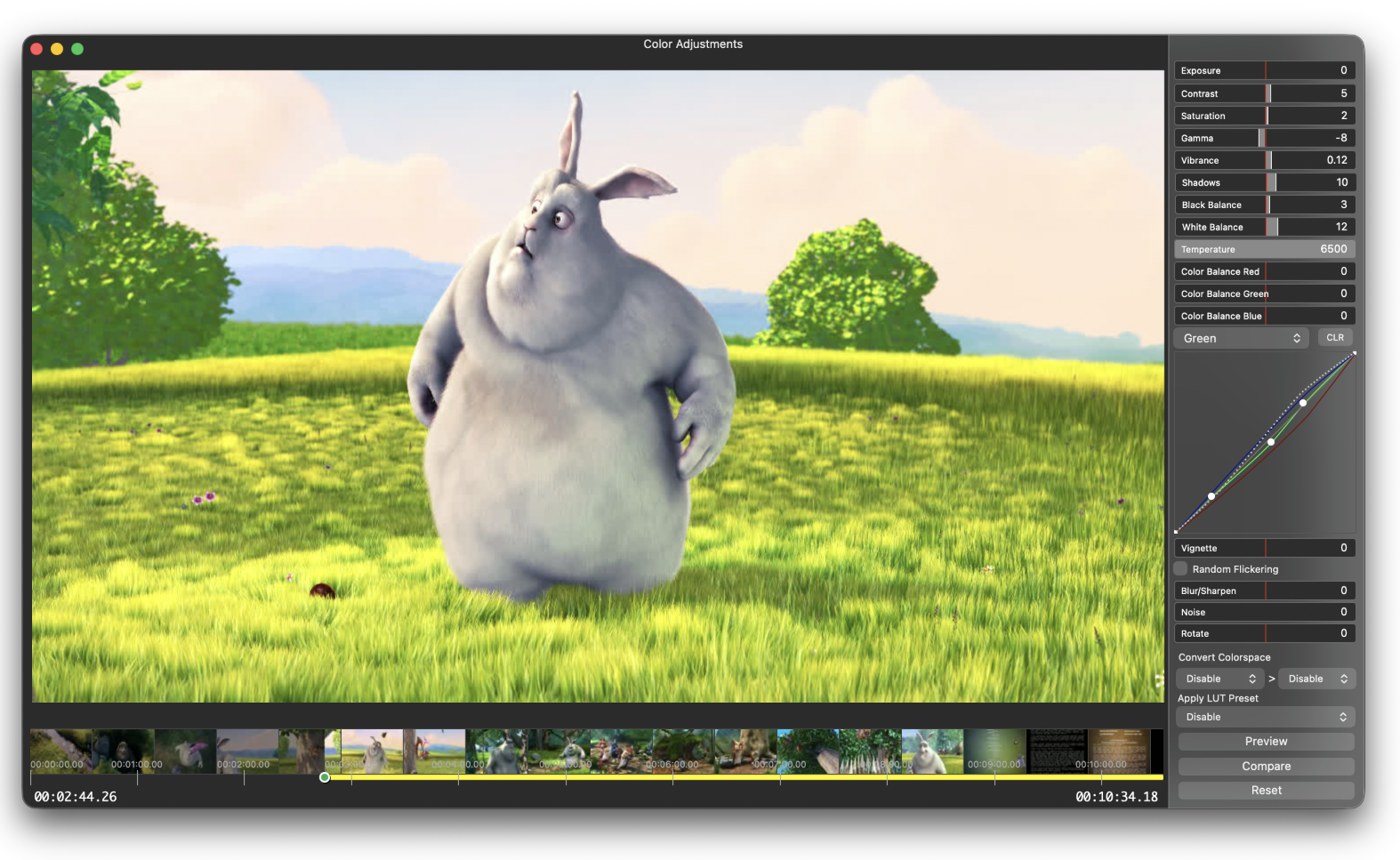Click the Color Adjustments window title
The height and width of the screenshot is (860, 1400).
(693, 44)
